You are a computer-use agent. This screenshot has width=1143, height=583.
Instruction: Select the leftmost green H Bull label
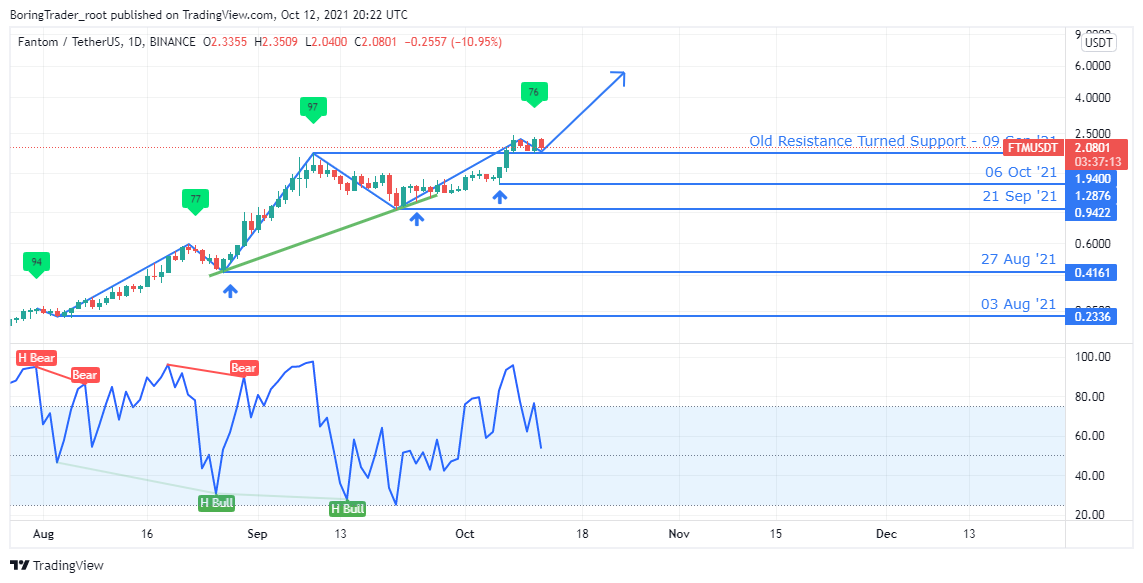coord(216,503)
